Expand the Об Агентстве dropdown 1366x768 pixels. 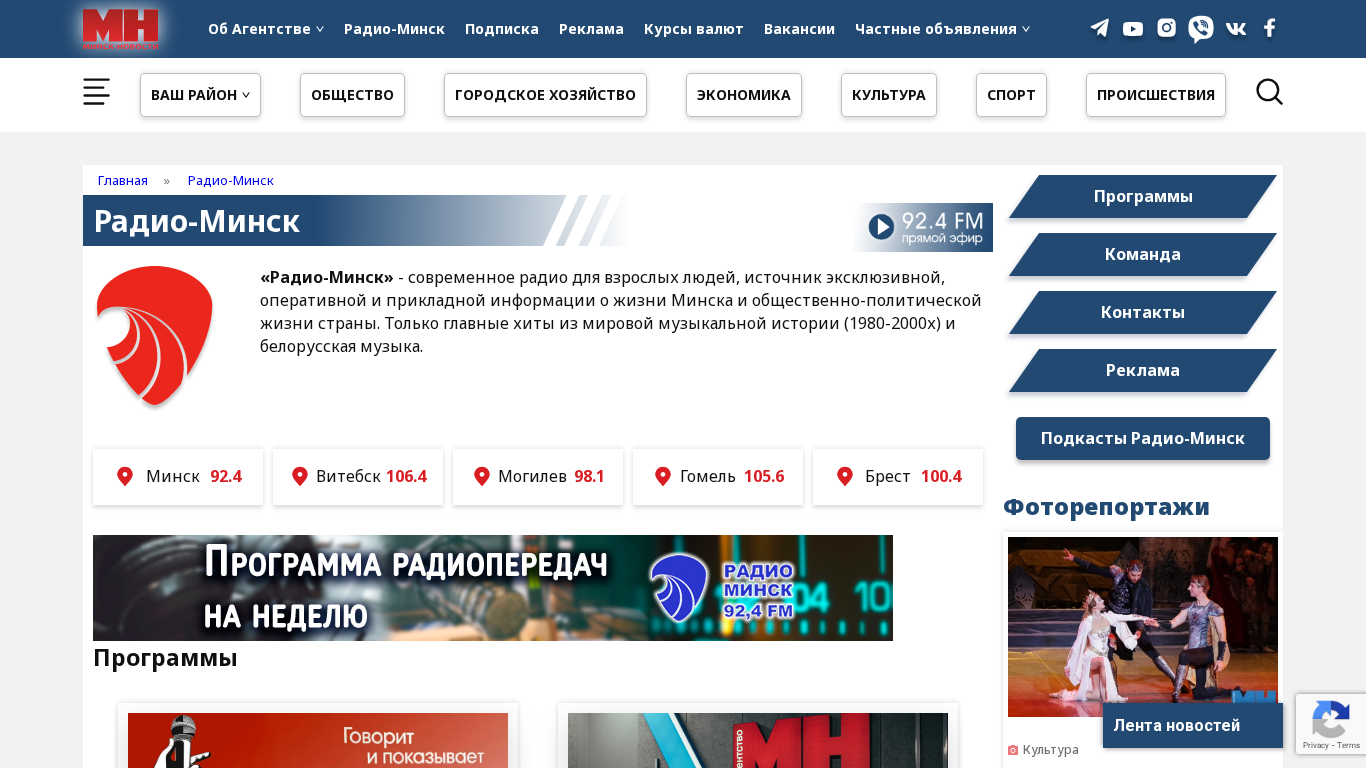(x=266, y=29)
